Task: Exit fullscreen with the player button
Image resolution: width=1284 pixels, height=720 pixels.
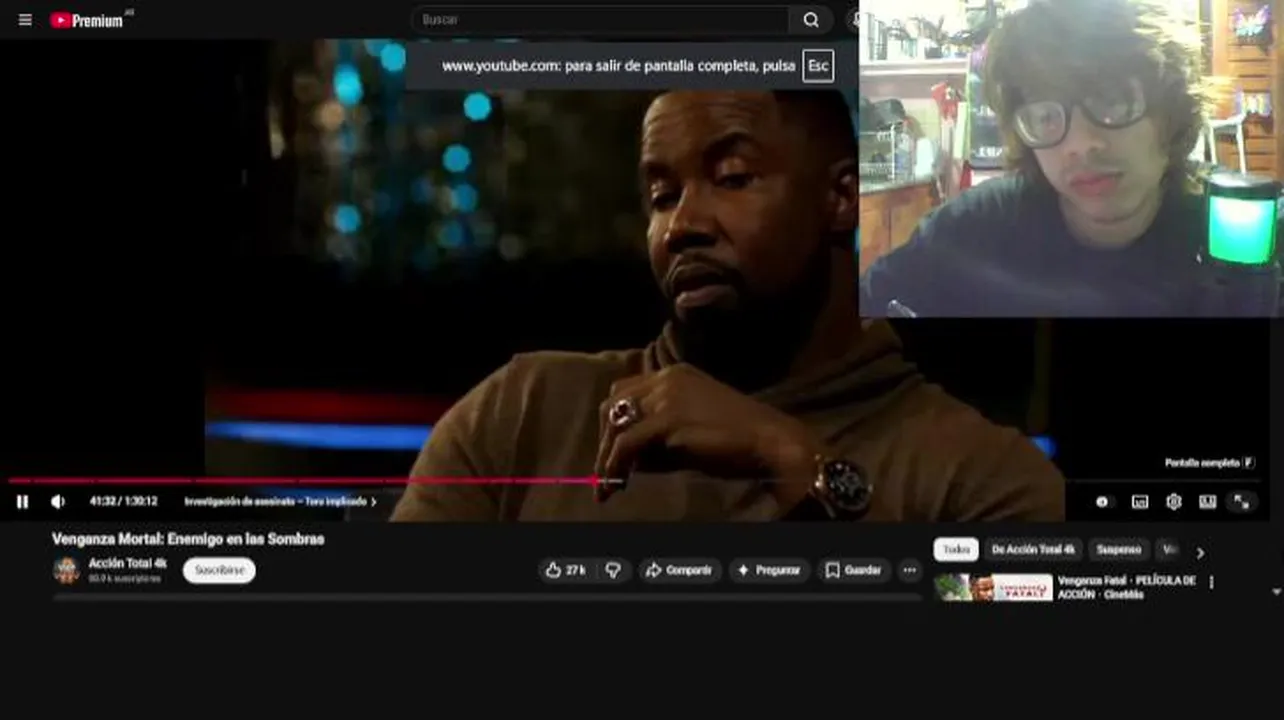Action: 1241,502
